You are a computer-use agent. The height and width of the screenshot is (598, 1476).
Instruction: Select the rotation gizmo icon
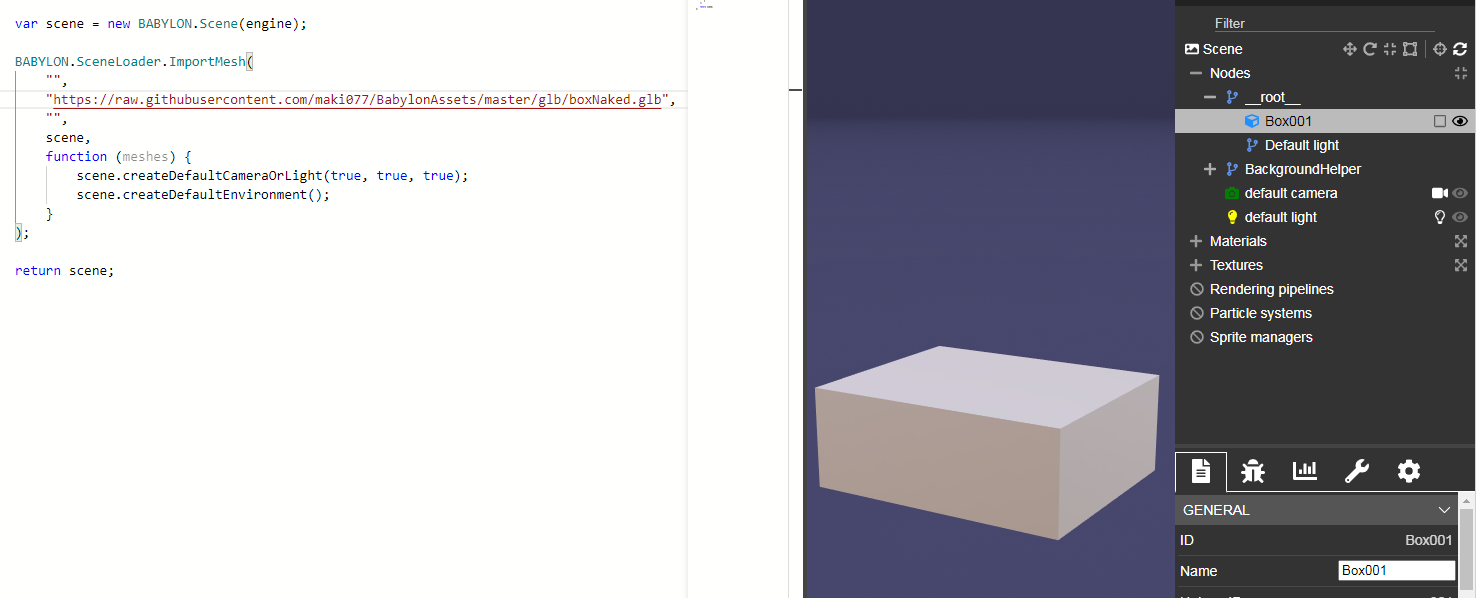1370,48
